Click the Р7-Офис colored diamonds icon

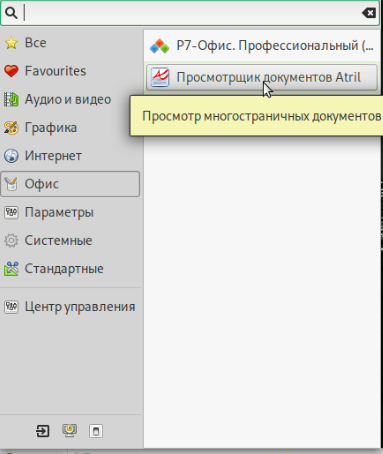click(x=160, y=46)
